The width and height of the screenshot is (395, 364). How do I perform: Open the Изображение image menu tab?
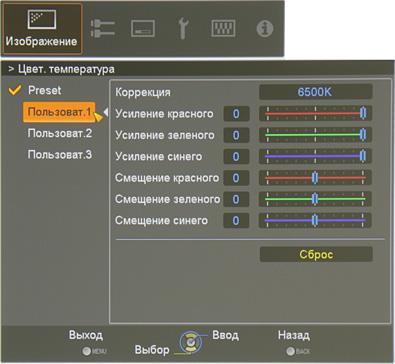(42, 29)
